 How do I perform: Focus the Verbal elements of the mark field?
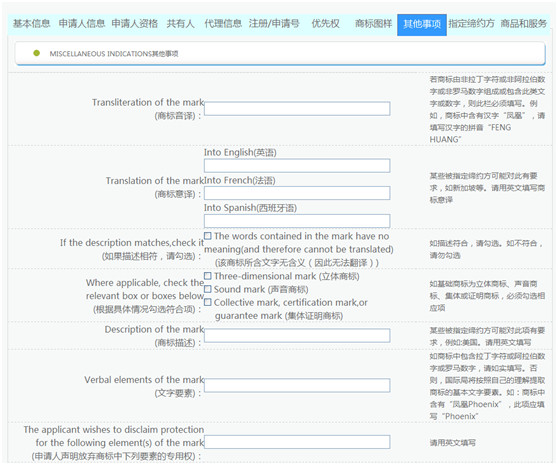pyautogui.click(x=297, y=385)
